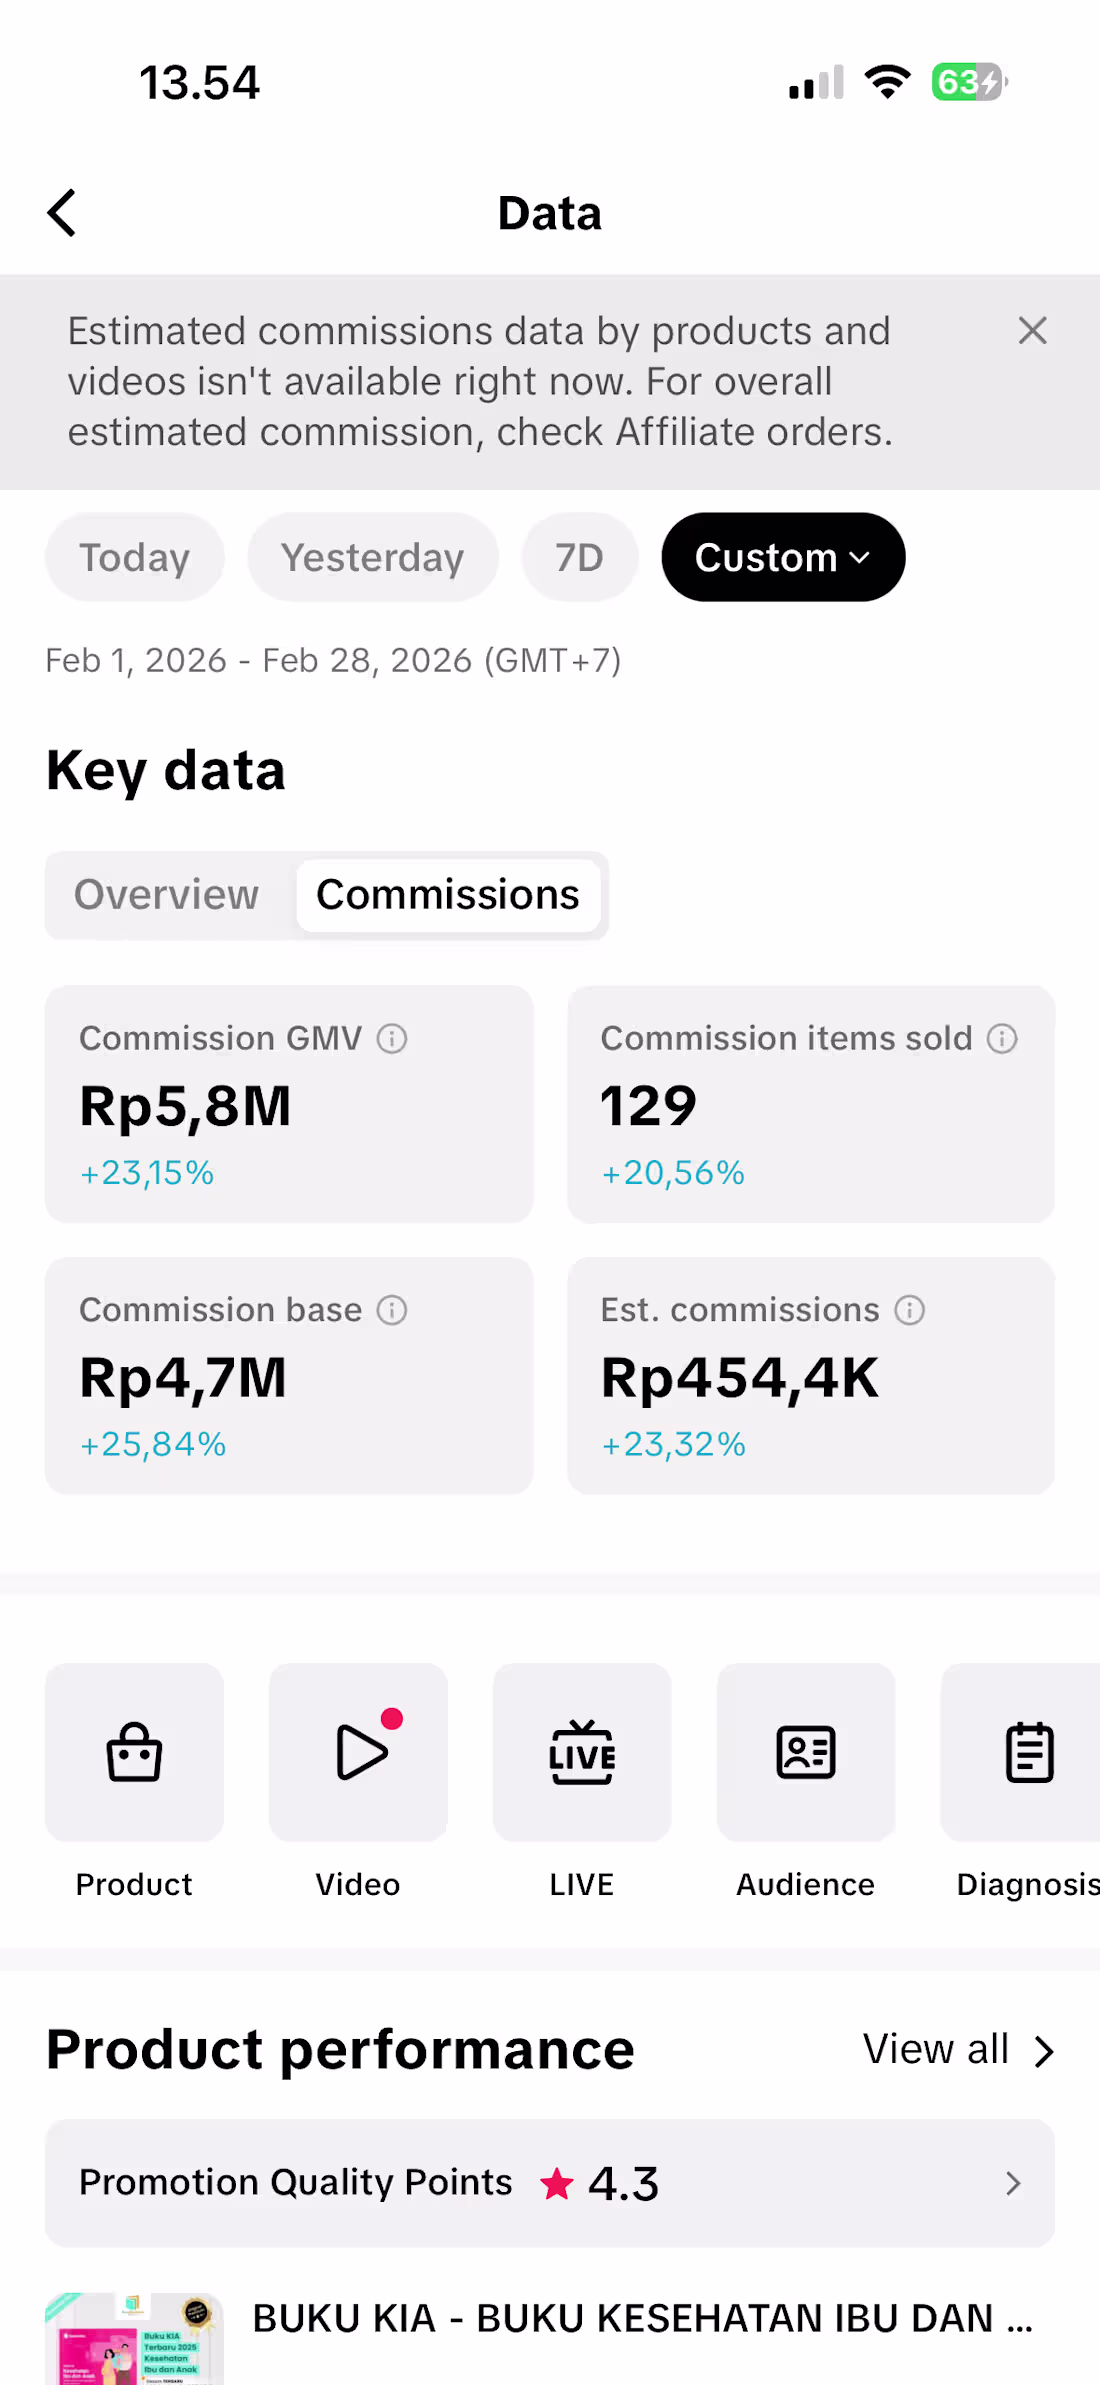Go back using the back arrow

pyautogui.click(x=62, y=213)
